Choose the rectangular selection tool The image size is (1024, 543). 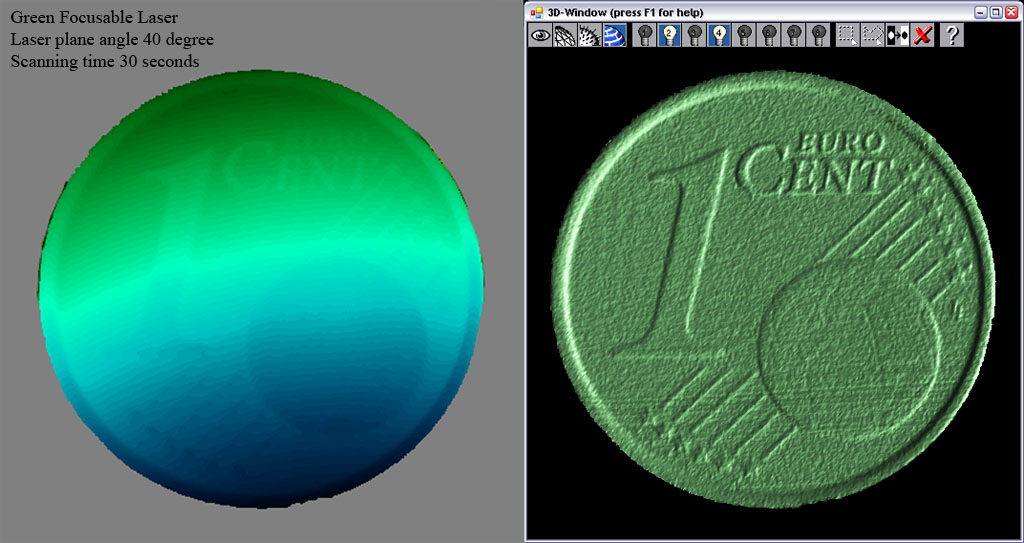point(848,36)
